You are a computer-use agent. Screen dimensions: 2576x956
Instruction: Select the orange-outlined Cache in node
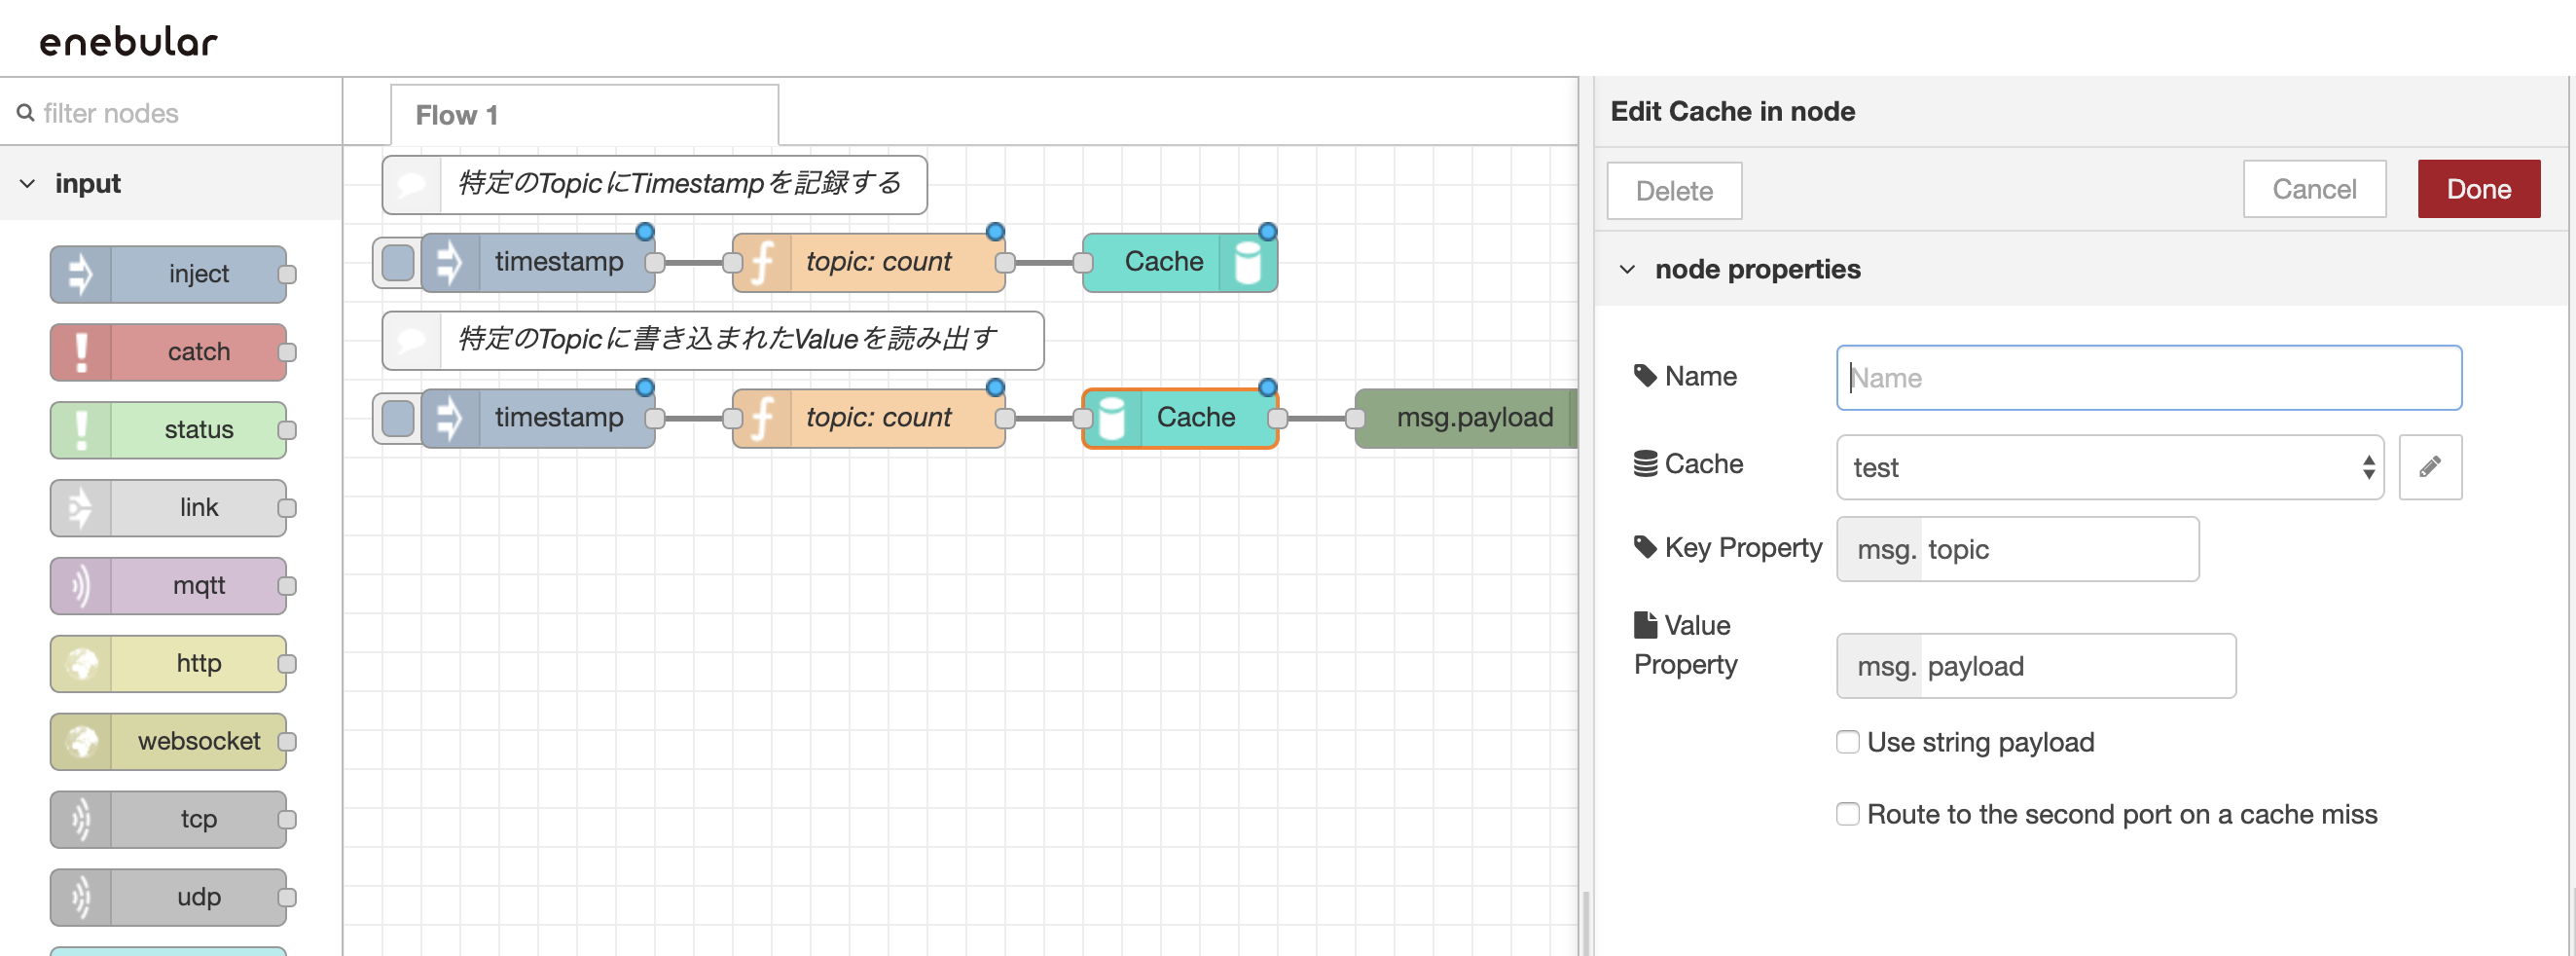pyautogui.click(x=1179, y=418)
